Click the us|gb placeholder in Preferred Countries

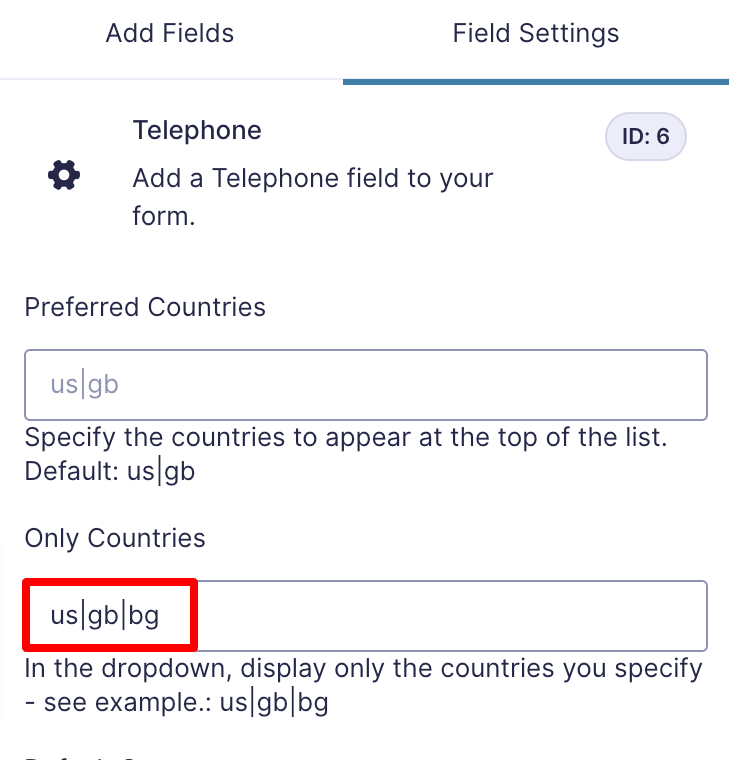(84, 385)
